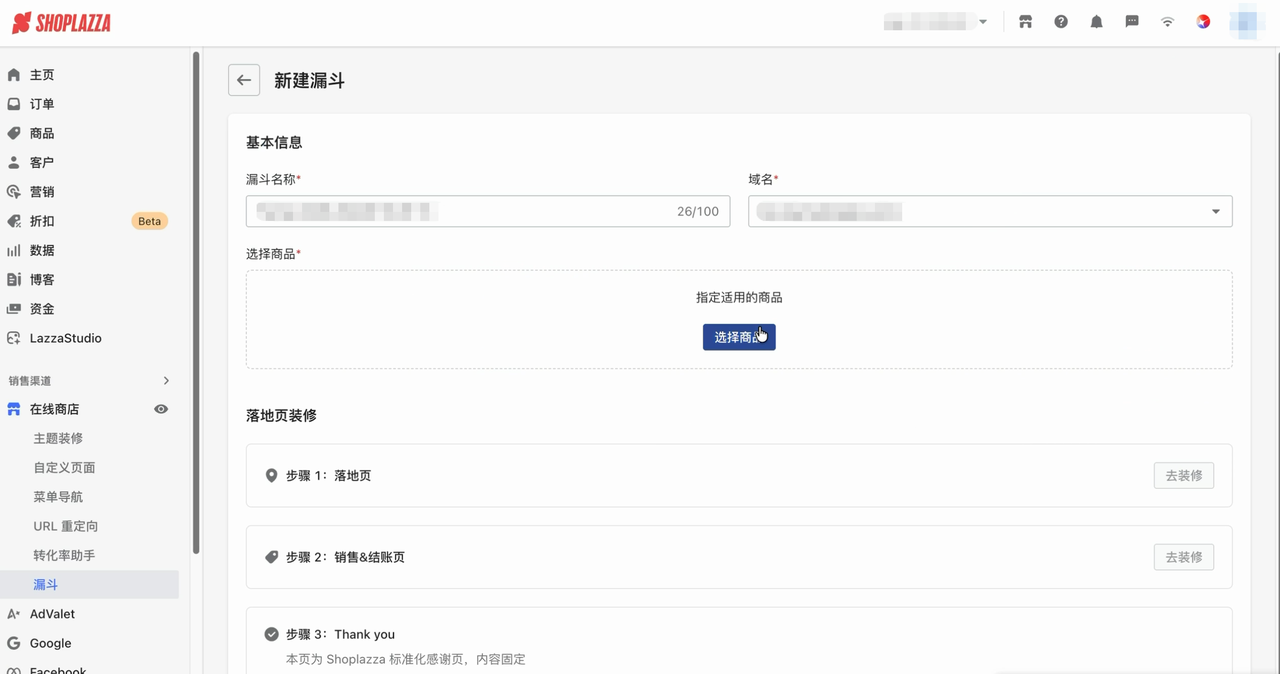Click the colorful circle icon in top bar
The height and width of the screenshot is (674, 1280).
[x=1203, y=22]
